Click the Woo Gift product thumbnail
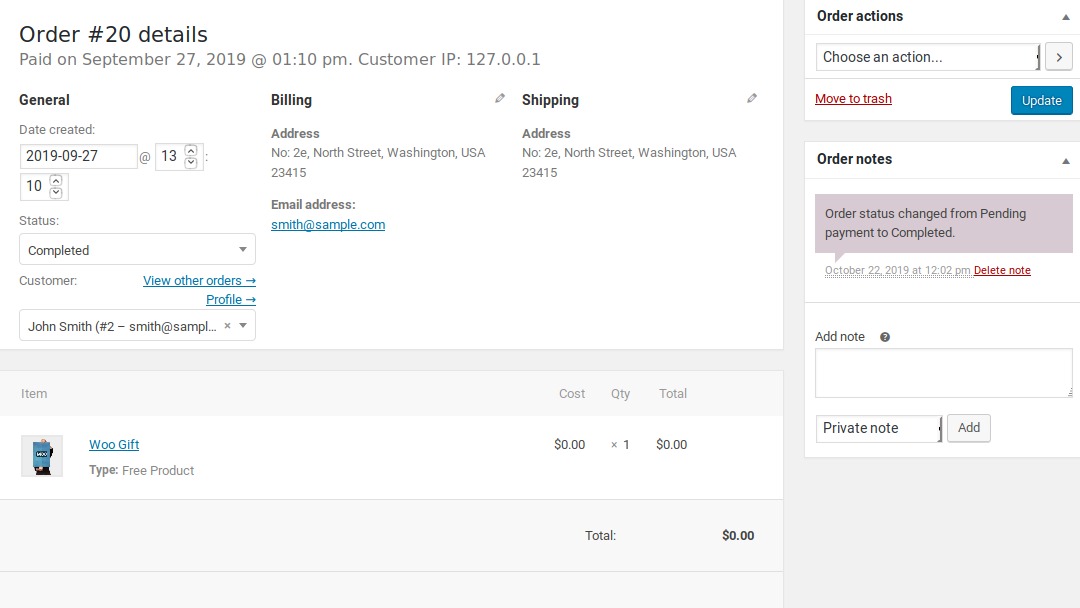This screenshot has height=608, width=1080. click(42, 456)
